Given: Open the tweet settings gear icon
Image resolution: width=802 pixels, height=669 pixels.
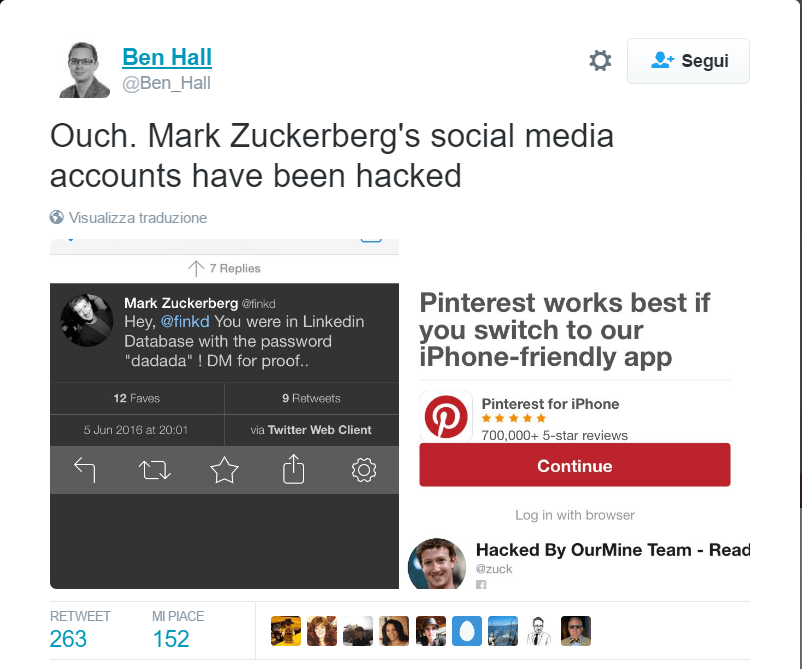Looking at the screenshot, I should point(600,61).
